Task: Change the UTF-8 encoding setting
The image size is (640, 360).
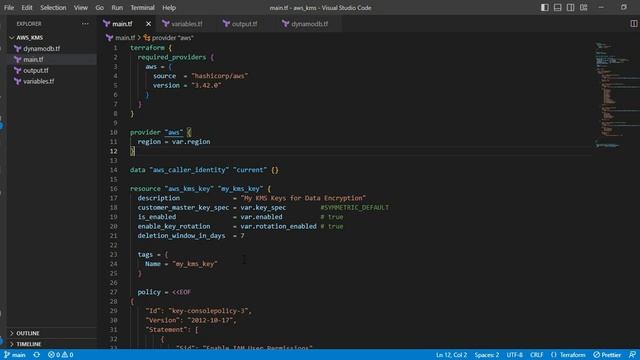Action: pyautogui.click(x=514, y=355)
